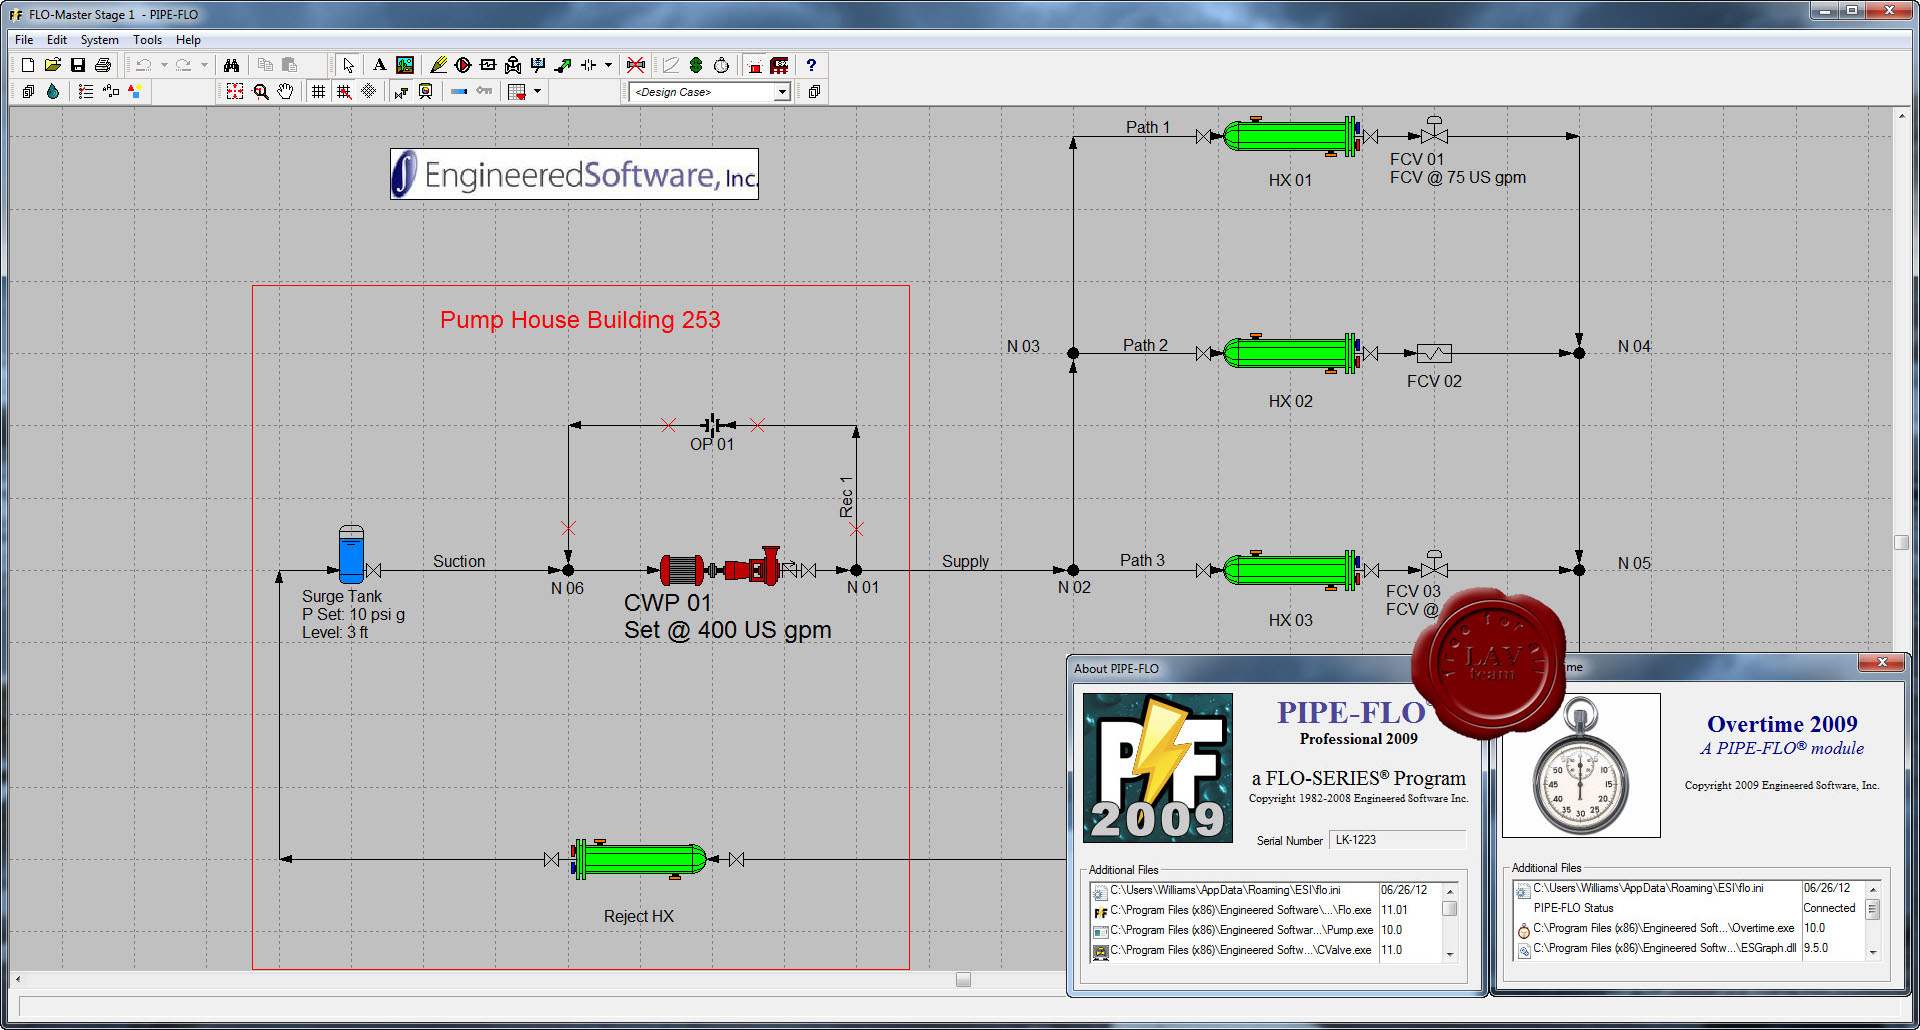Save the project with the floppy disk icon
1920x1030 pixels.
coord(78,65)
